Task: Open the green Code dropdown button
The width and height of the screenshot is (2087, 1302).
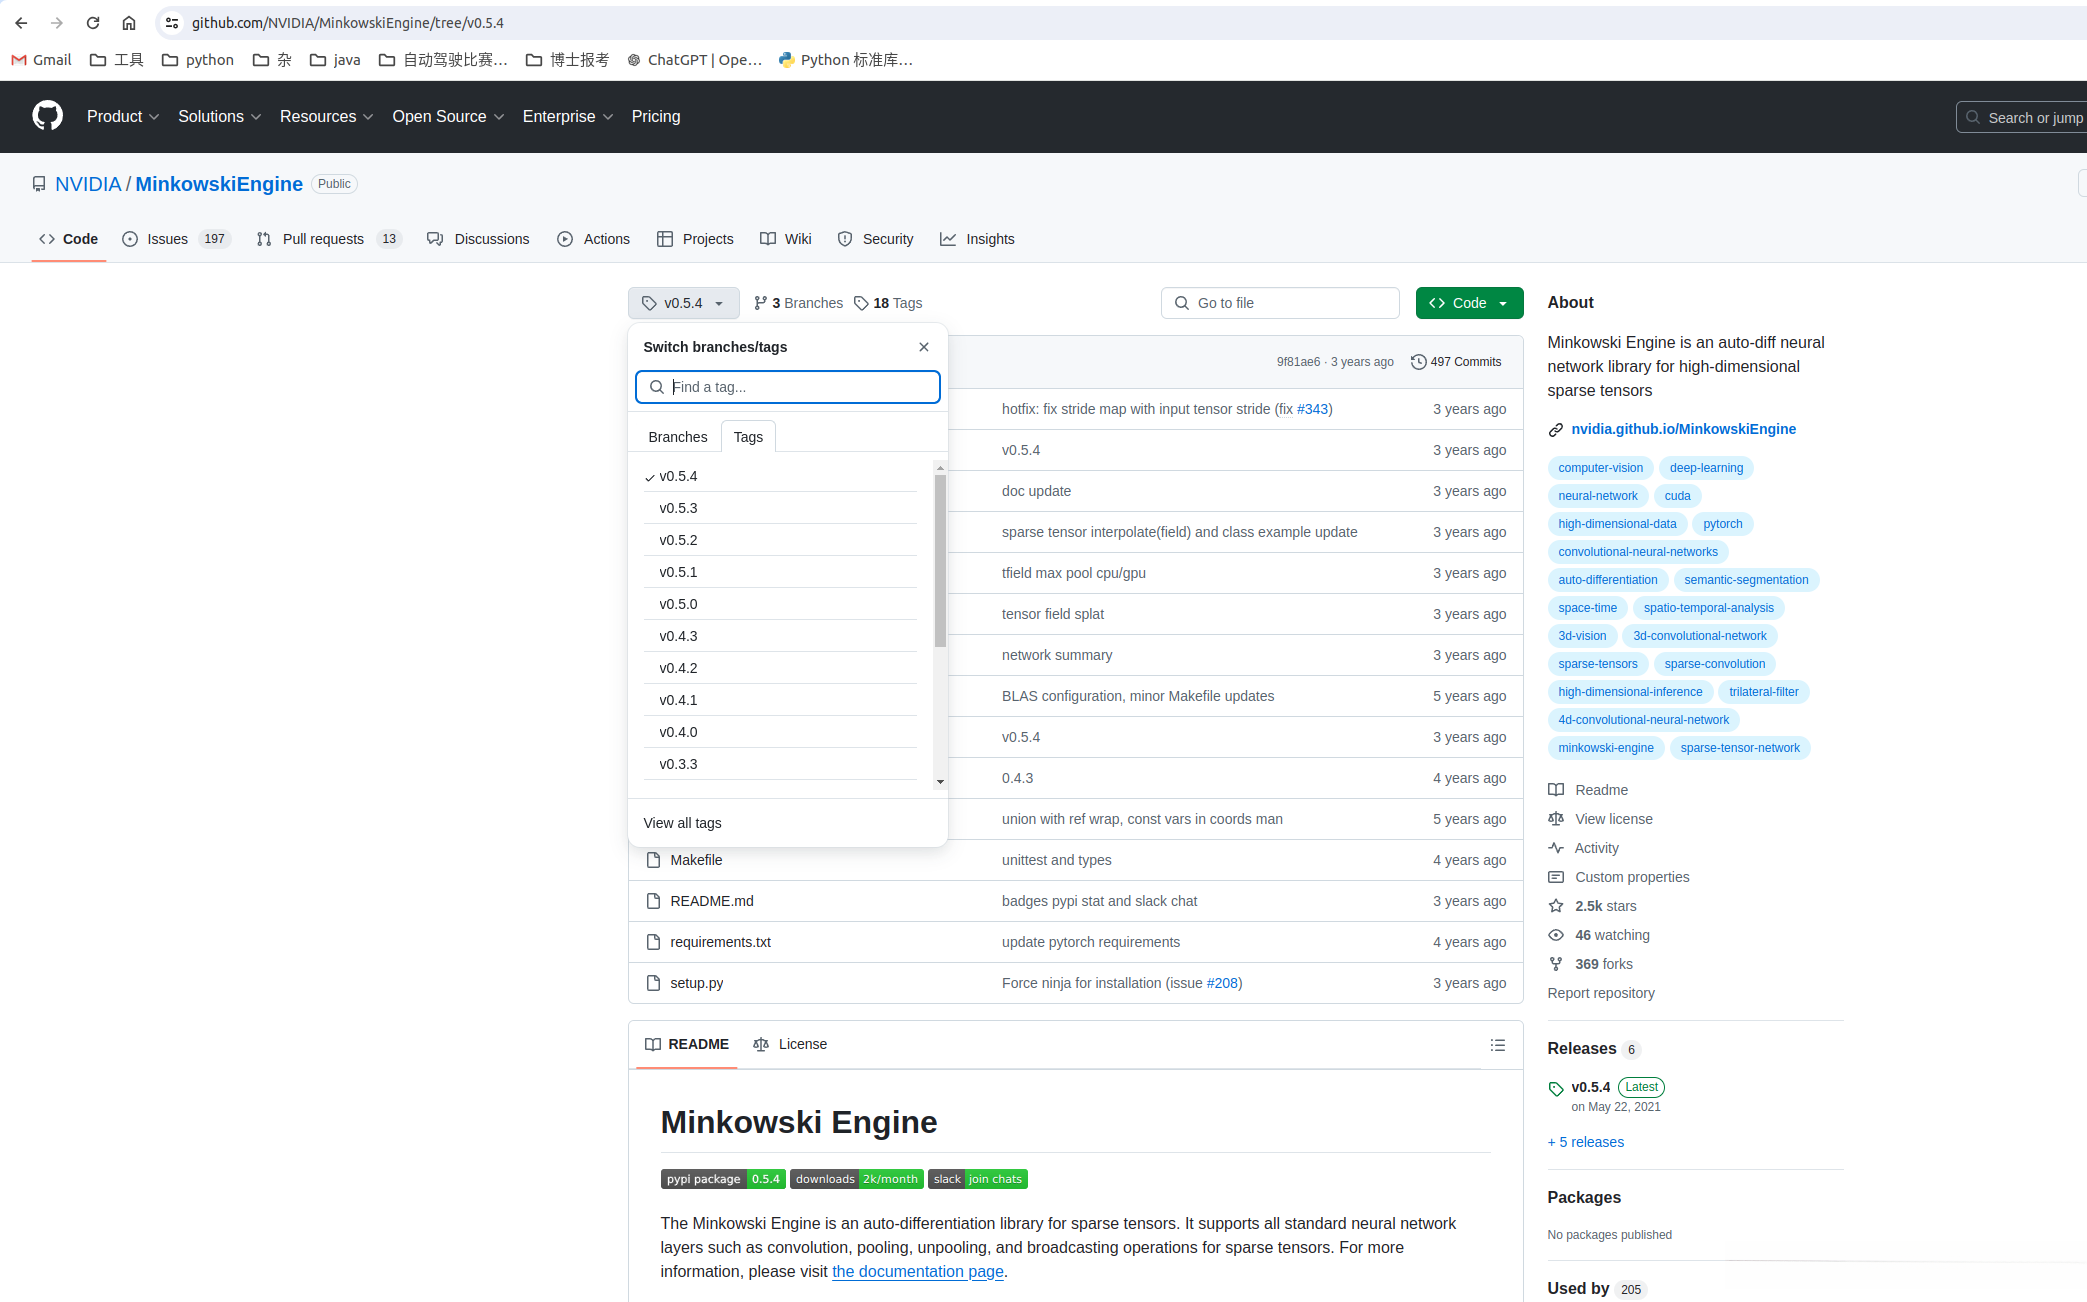Action: (1468, 303)
